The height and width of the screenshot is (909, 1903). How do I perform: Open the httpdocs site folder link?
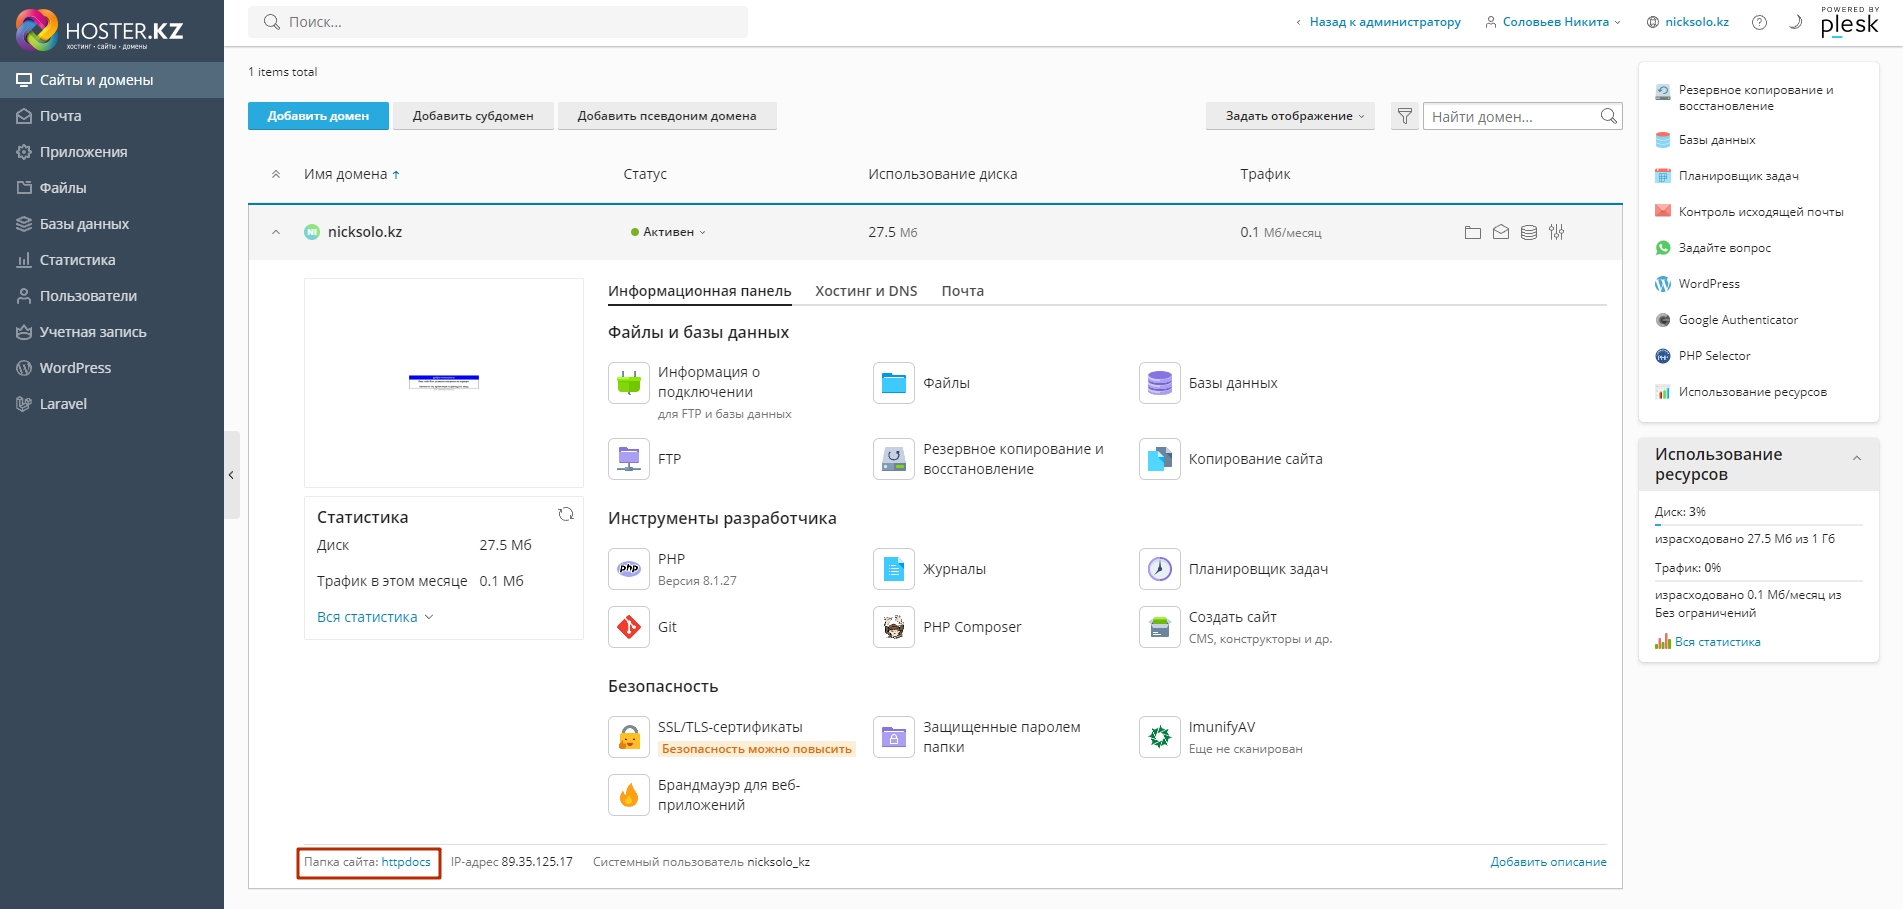click(x=406, y=862)
